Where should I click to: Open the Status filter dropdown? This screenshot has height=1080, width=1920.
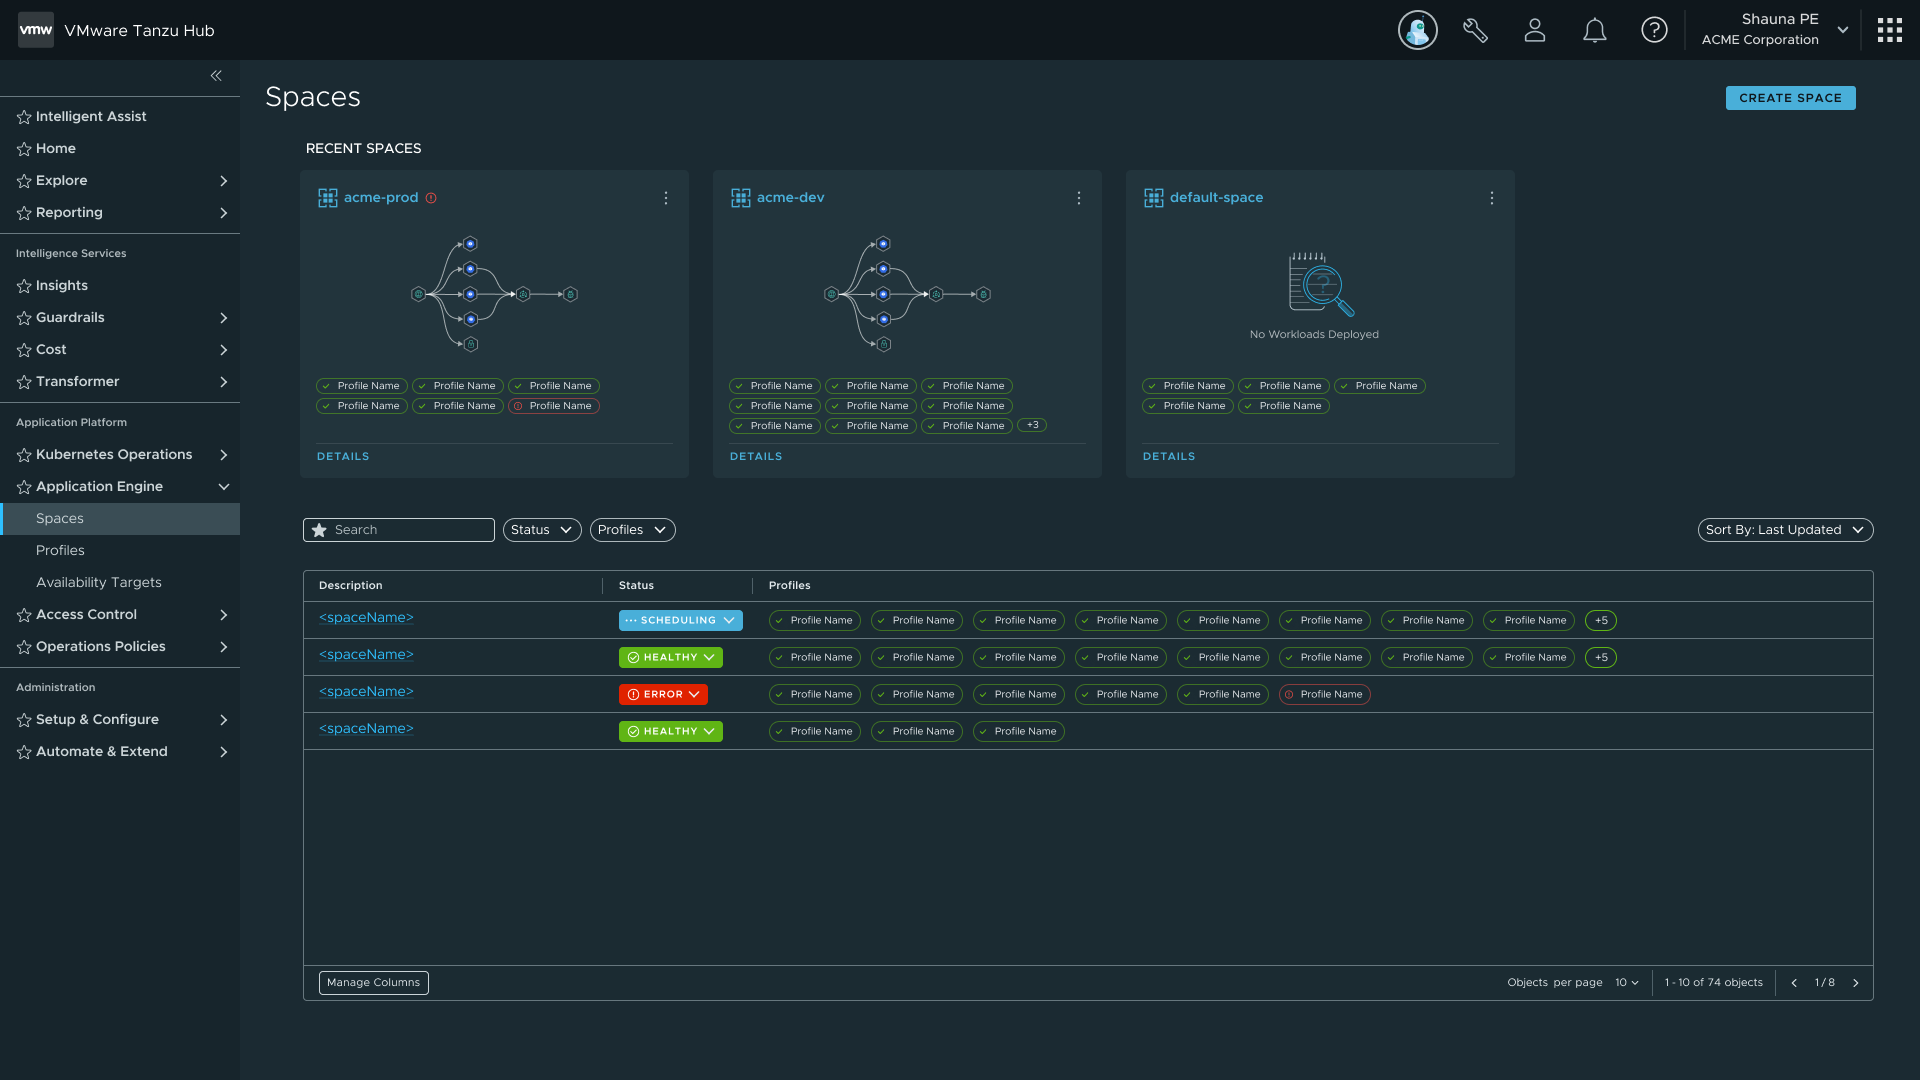[x=542, y=530]
